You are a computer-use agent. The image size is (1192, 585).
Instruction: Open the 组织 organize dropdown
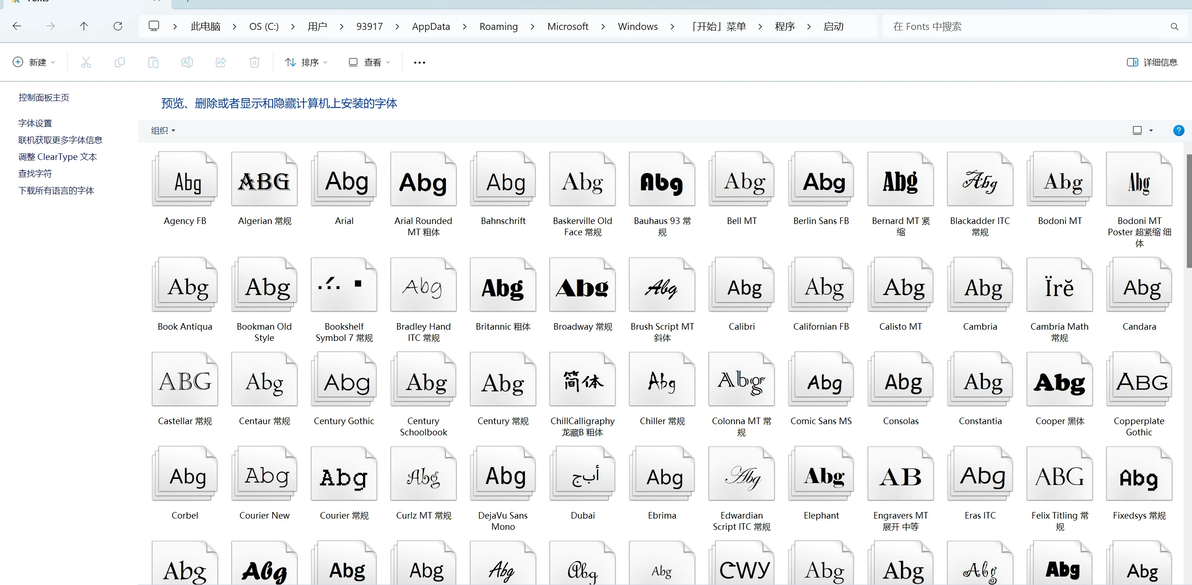[x=163, y=131]
